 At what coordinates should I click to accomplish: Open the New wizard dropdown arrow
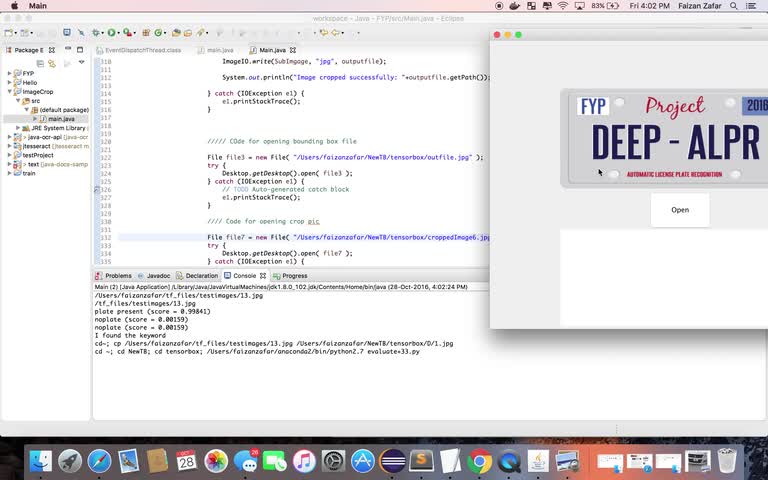(16, 33)
